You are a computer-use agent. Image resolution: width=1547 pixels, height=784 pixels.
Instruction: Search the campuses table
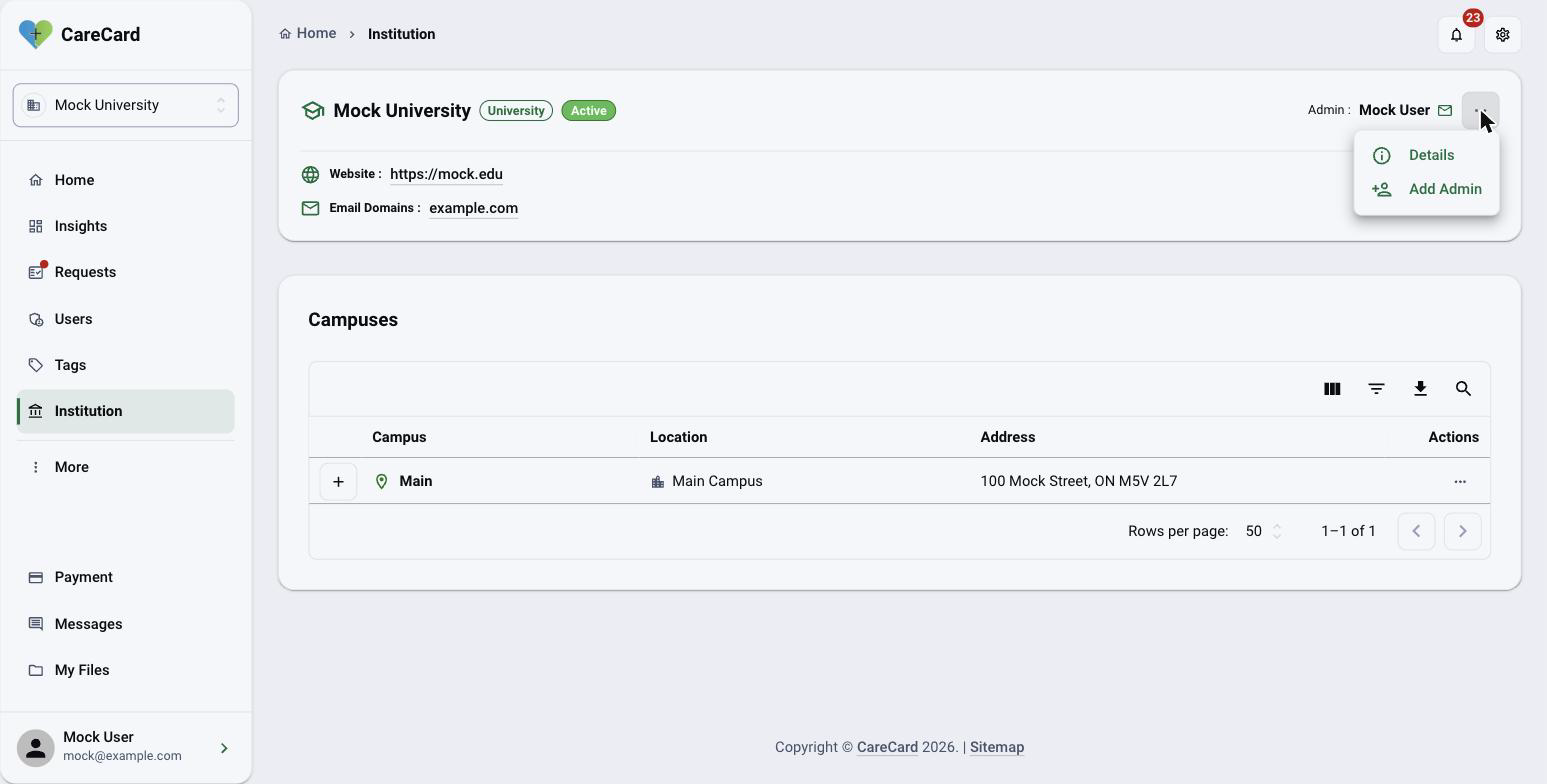click(x=1463, y=389)
